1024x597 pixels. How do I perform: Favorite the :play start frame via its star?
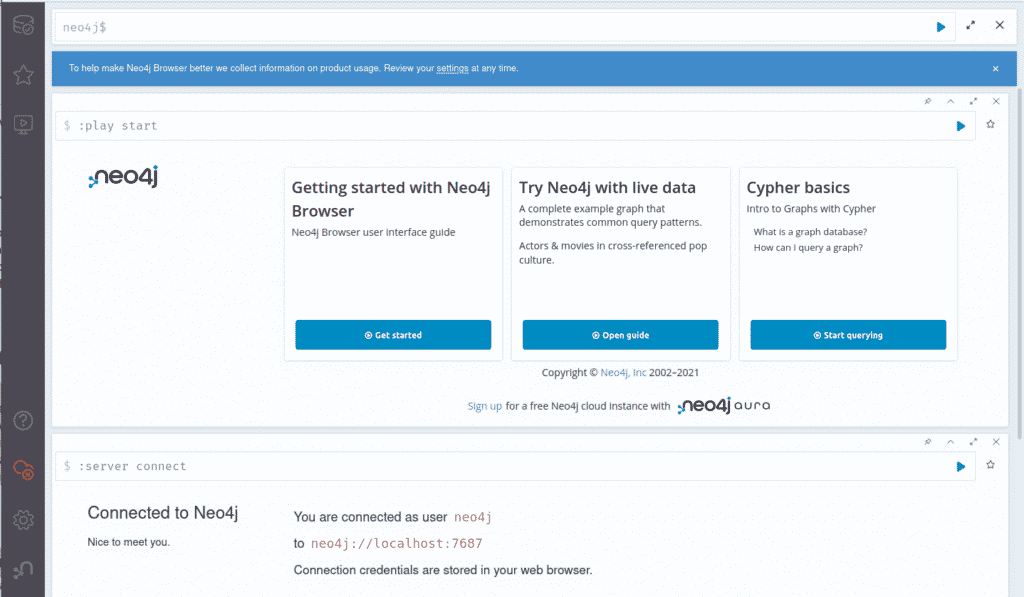coord(990,123)
